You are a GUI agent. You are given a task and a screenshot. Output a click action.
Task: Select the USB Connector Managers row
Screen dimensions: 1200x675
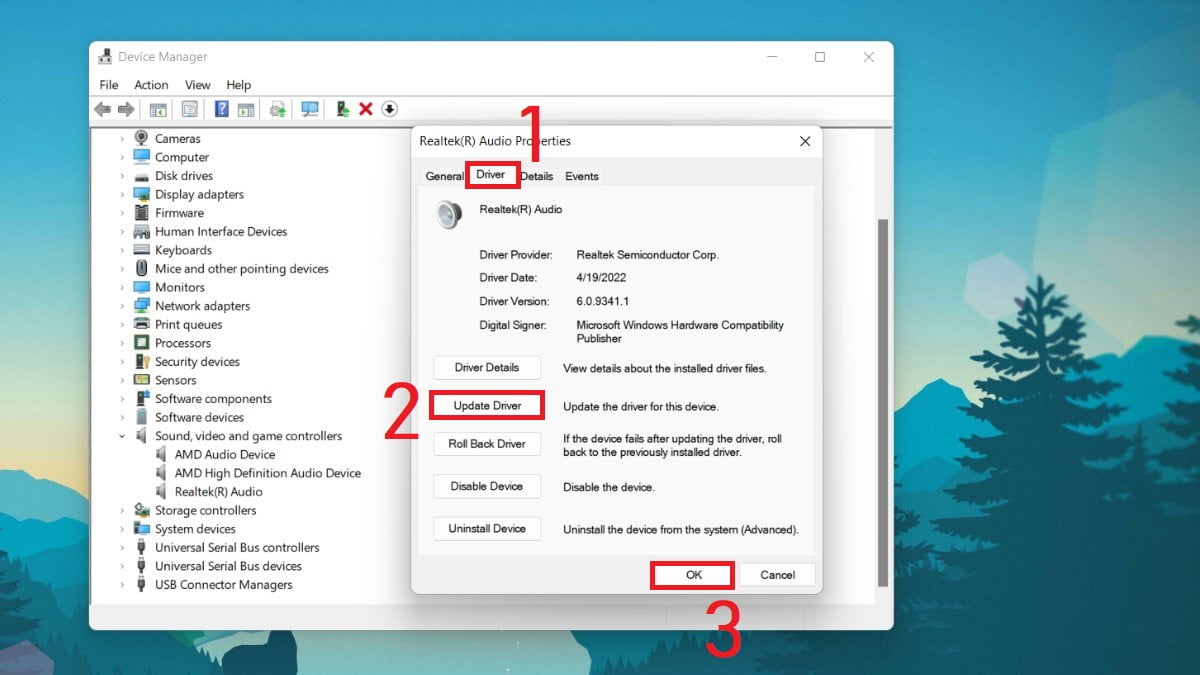tap(224, 585)
